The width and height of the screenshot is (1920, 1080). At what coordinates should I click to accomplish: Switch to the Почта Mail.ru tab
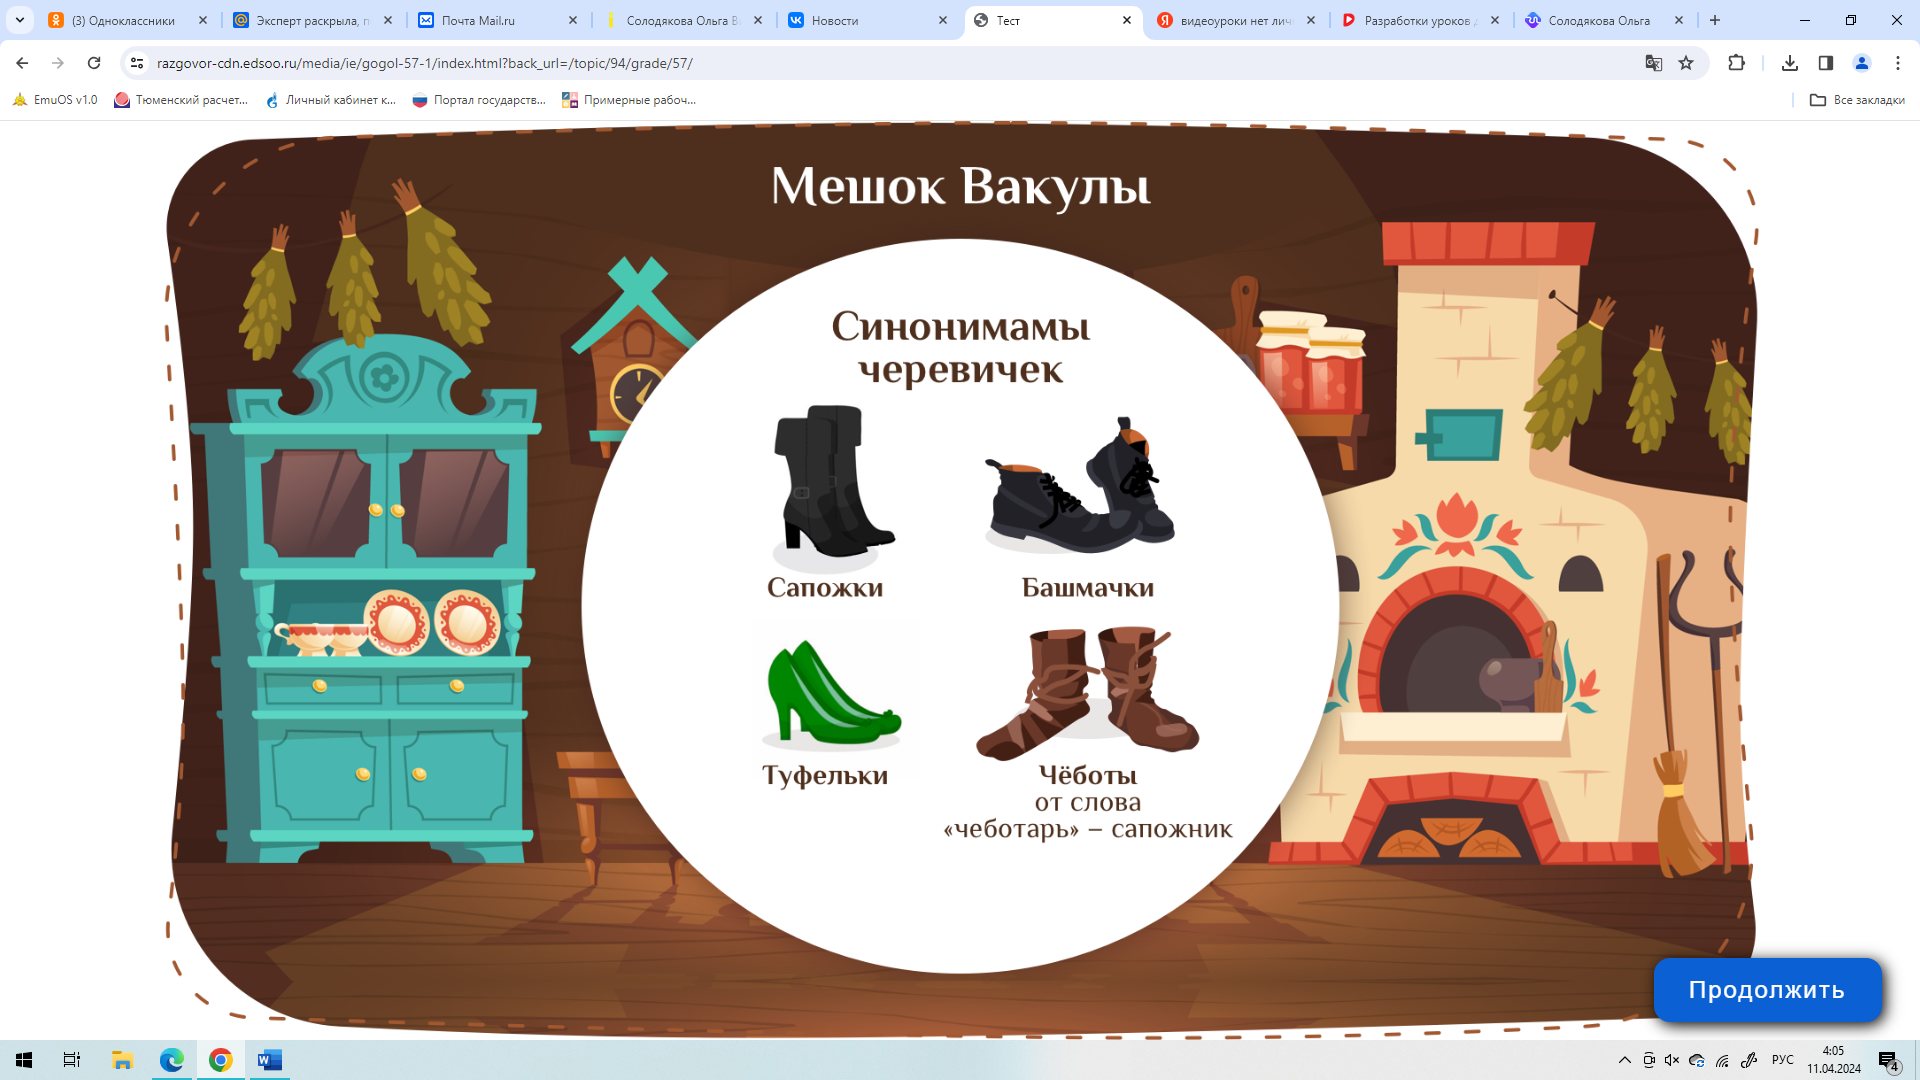coord(497,20)
